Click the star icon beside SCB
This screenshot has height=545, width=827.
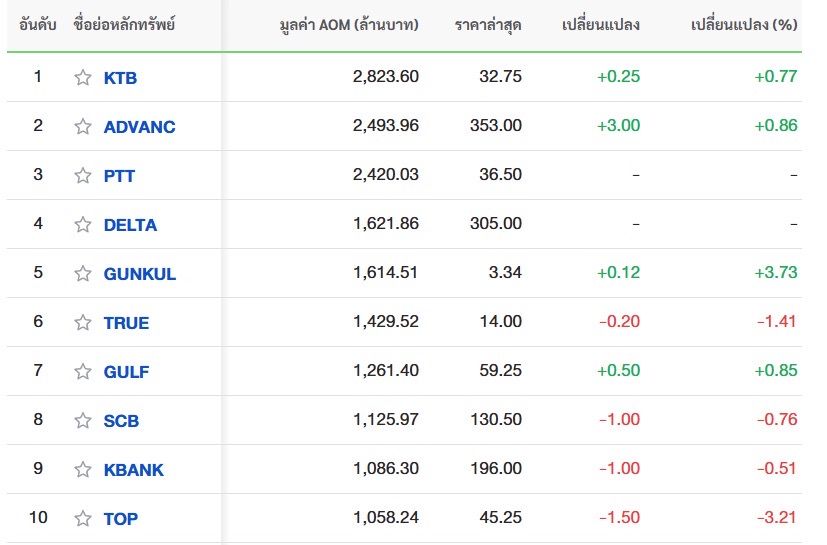pyautogui.click(x=82, y=420)
